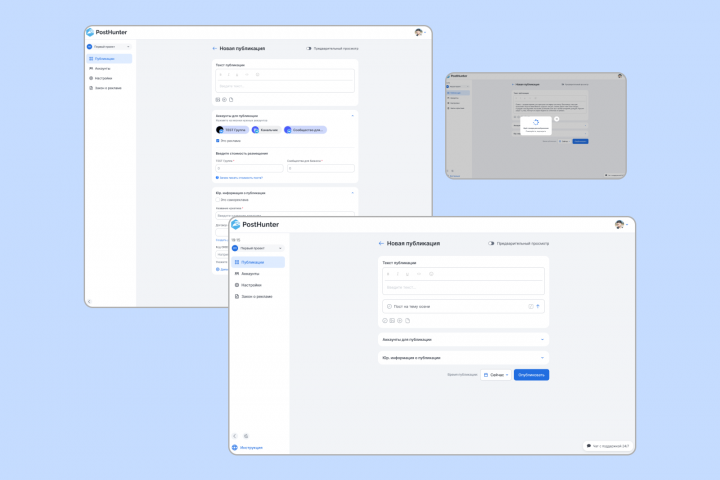Click the user avatar in the small right window
The width and height of the screenshot is (720, 480).
click(620, 76)
